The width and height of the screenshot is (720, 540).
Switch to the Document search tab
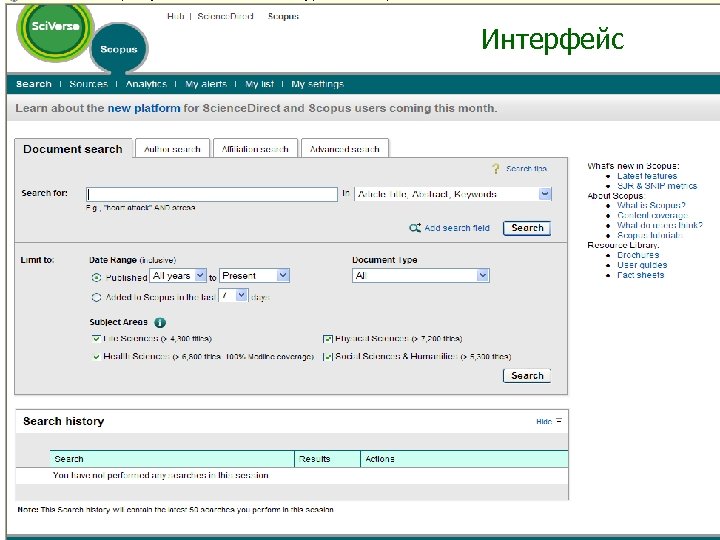click(x=73, y=149)
